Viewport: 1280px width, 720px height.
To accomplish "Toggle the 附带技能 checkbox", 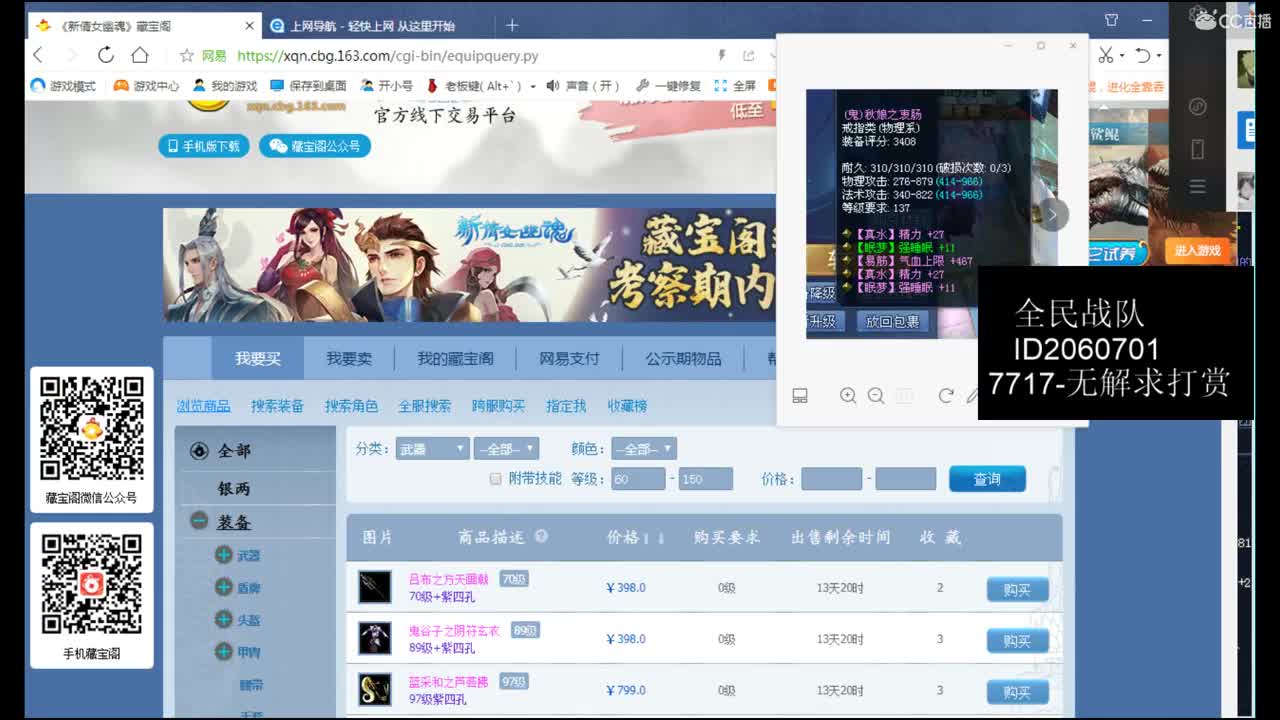I will coord(495,479).
